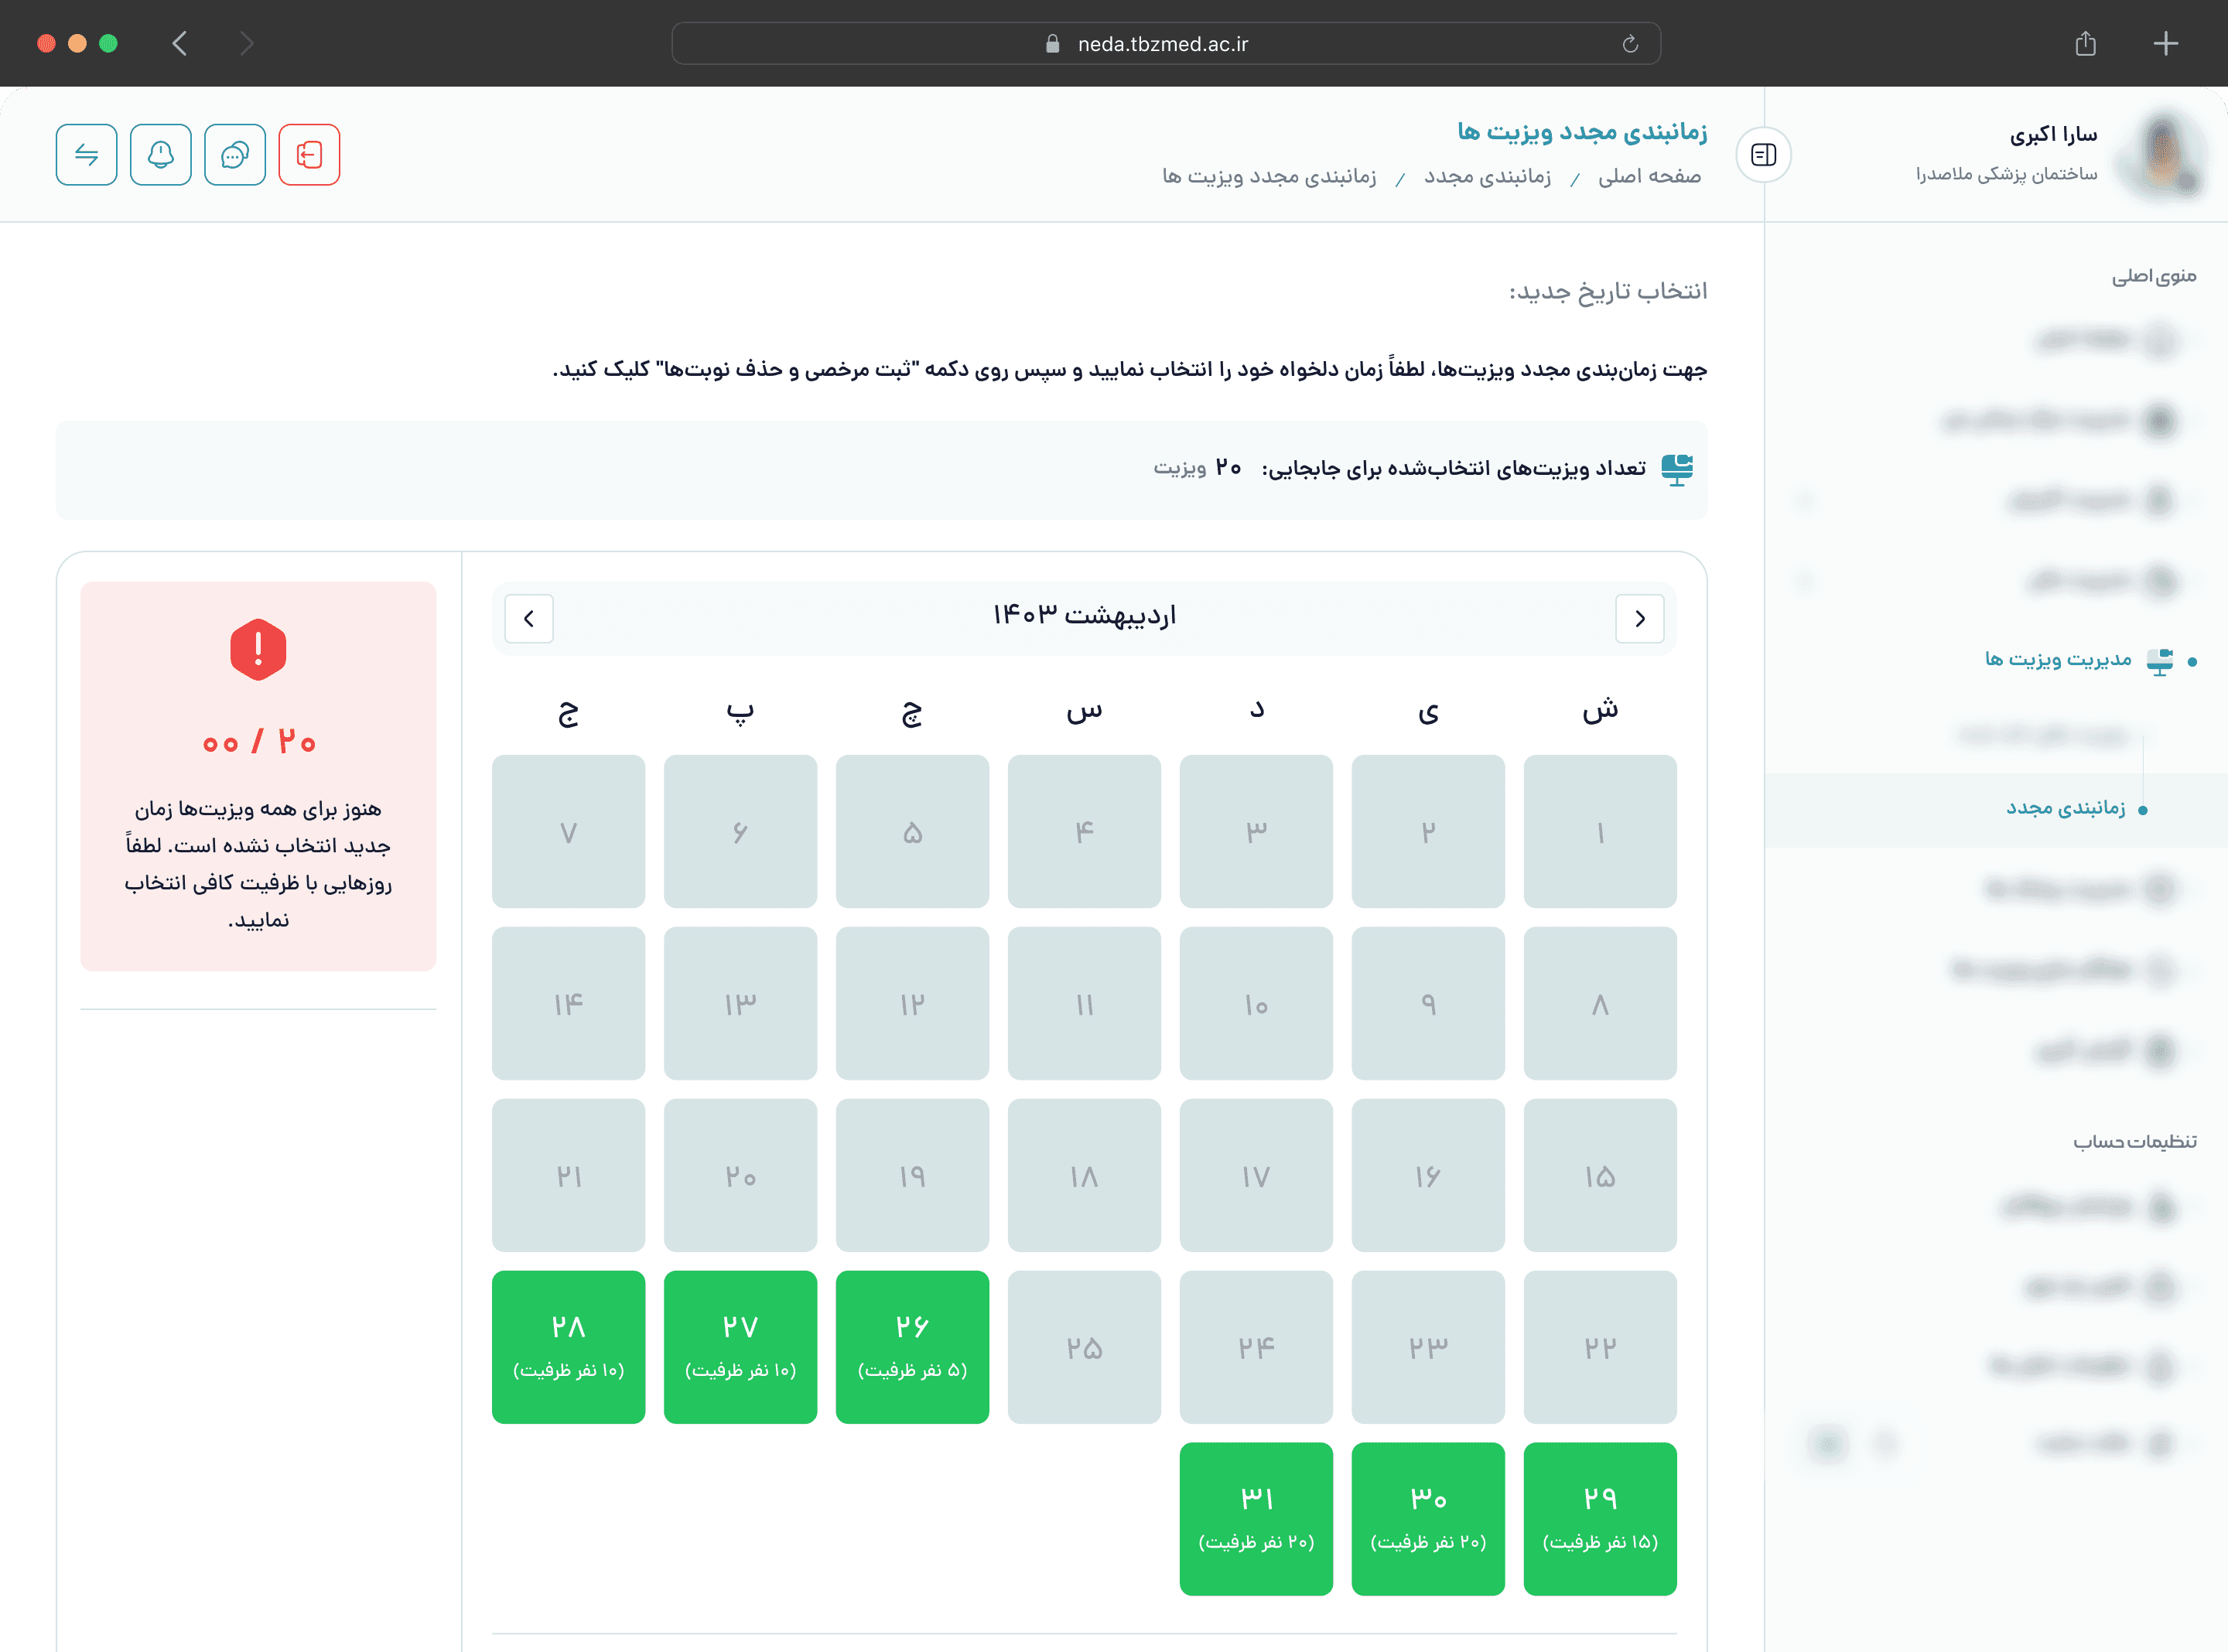This screenshot has height=1652, width=2228.
Task: Click the browser address bar
Action: [1166, 43]
